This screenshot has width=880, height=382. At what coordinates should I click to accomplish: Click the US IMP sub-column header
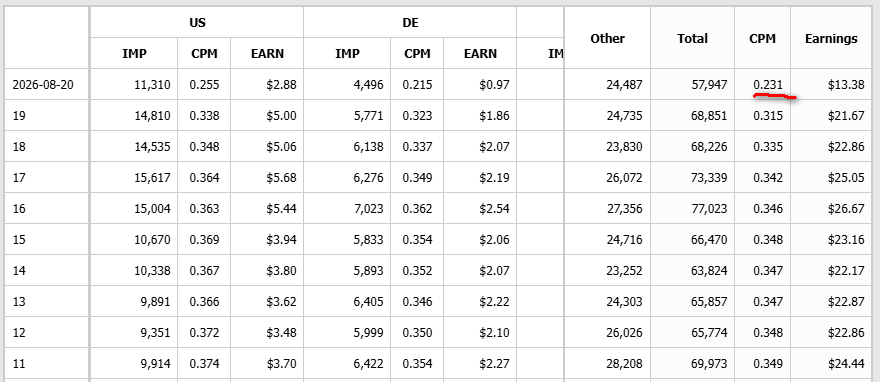[x=134, y=53]
